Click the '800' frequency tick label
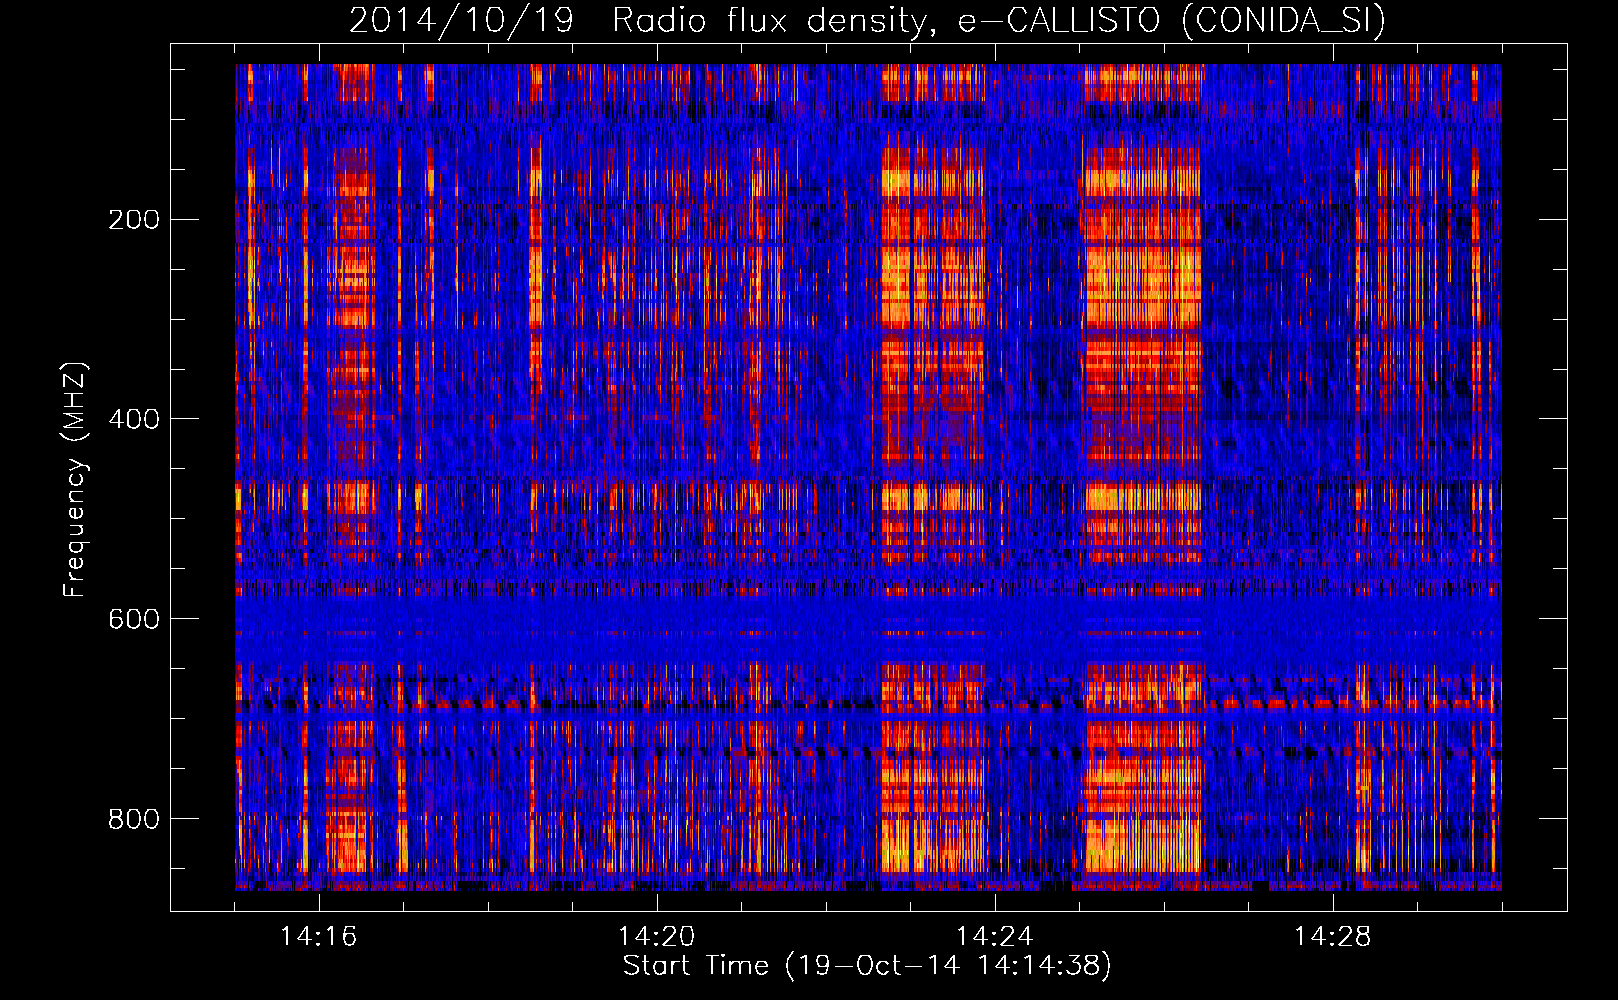 [x=134, y=820]
